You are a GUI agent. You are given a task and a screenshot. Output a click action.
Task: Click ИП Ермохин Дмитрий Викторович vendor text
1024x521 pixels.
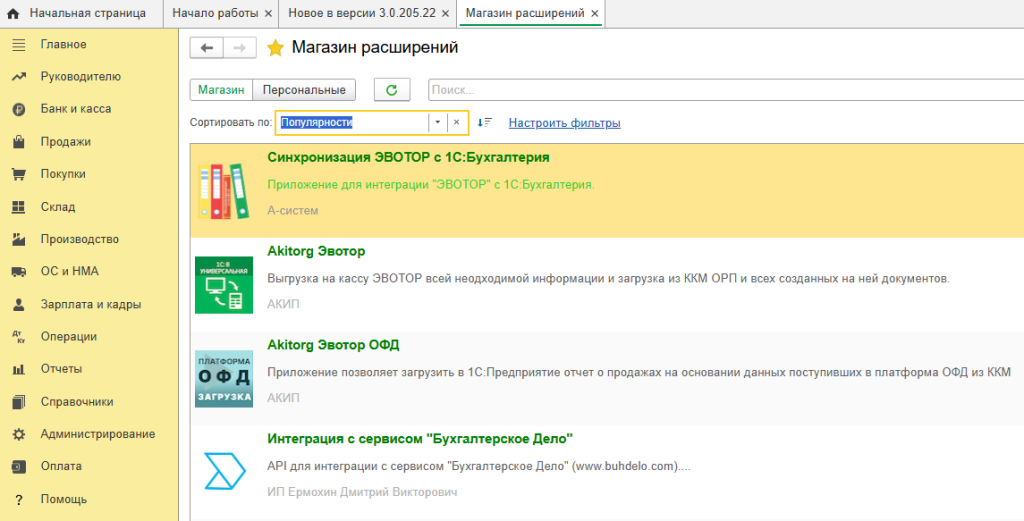(362, 492)
